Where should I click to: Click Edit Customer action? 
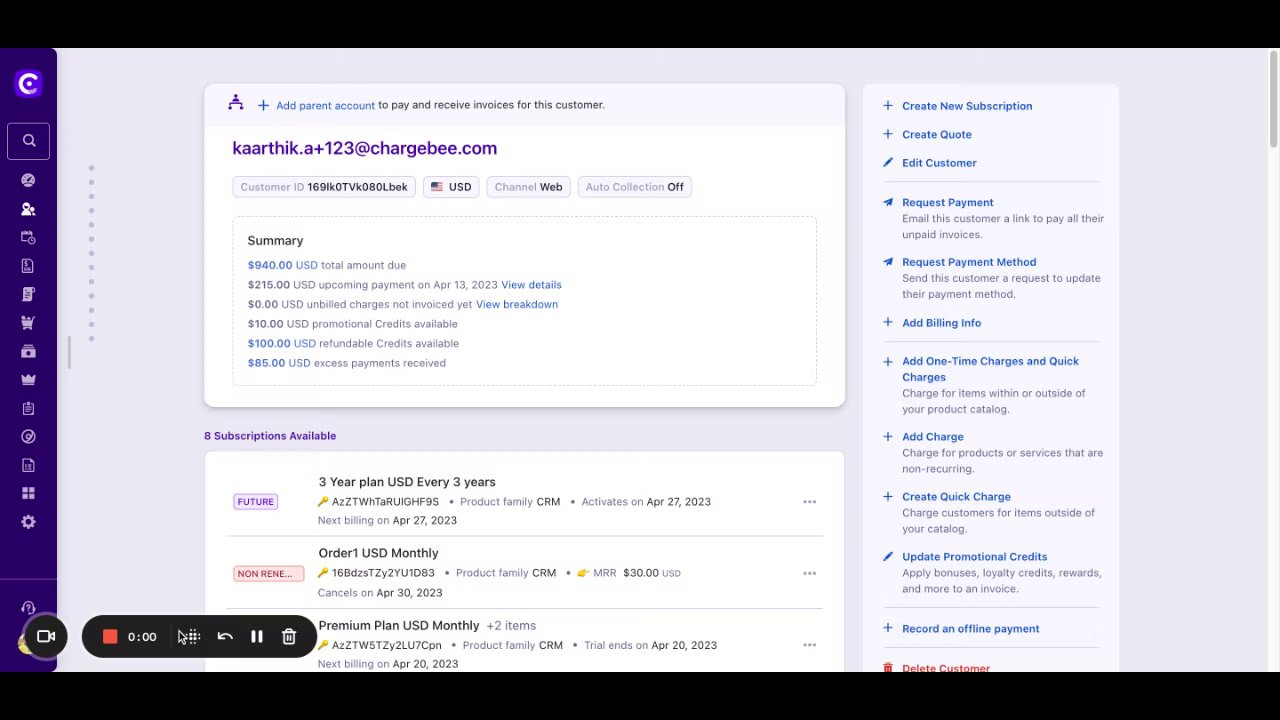click(x=939, y=163)
